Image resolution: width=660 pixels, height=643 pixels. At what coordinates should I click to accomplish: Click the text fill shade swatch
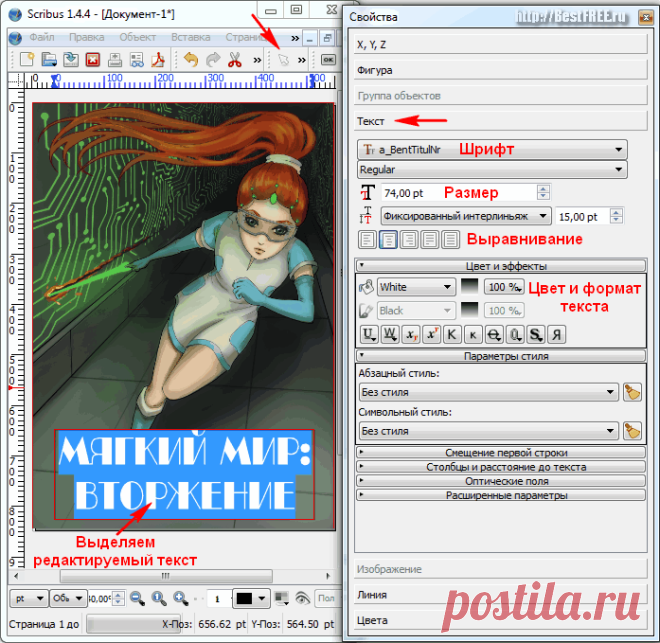coord(469,287)
